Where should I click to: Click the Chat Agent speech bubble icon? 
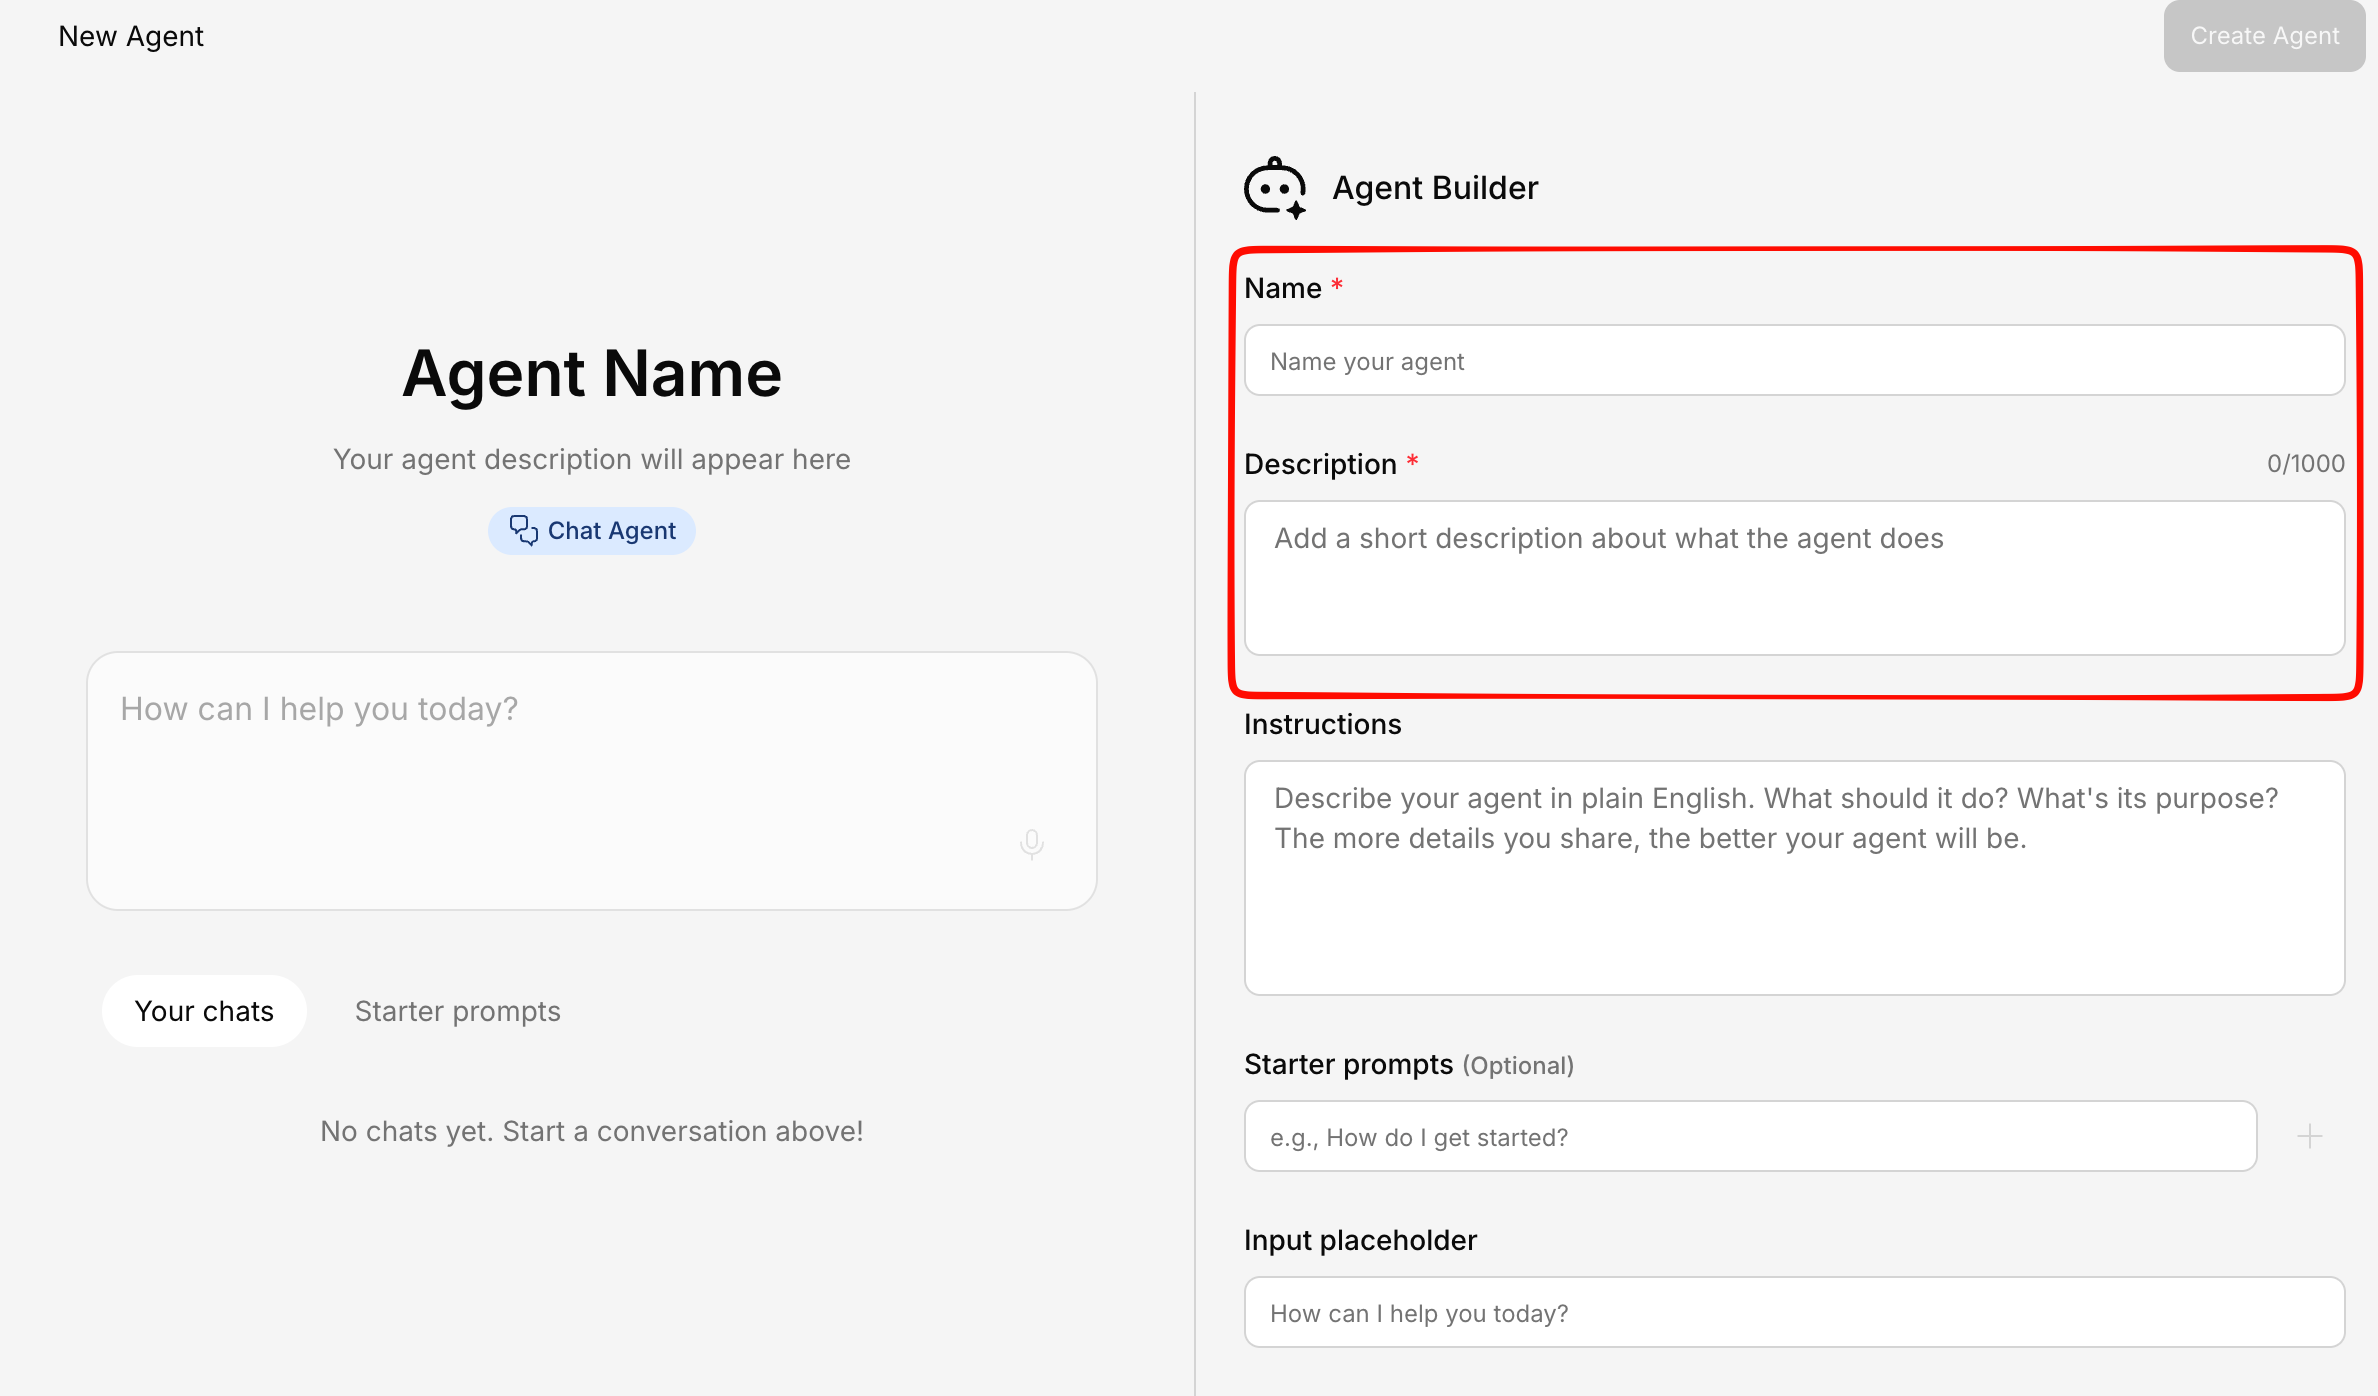523,530
